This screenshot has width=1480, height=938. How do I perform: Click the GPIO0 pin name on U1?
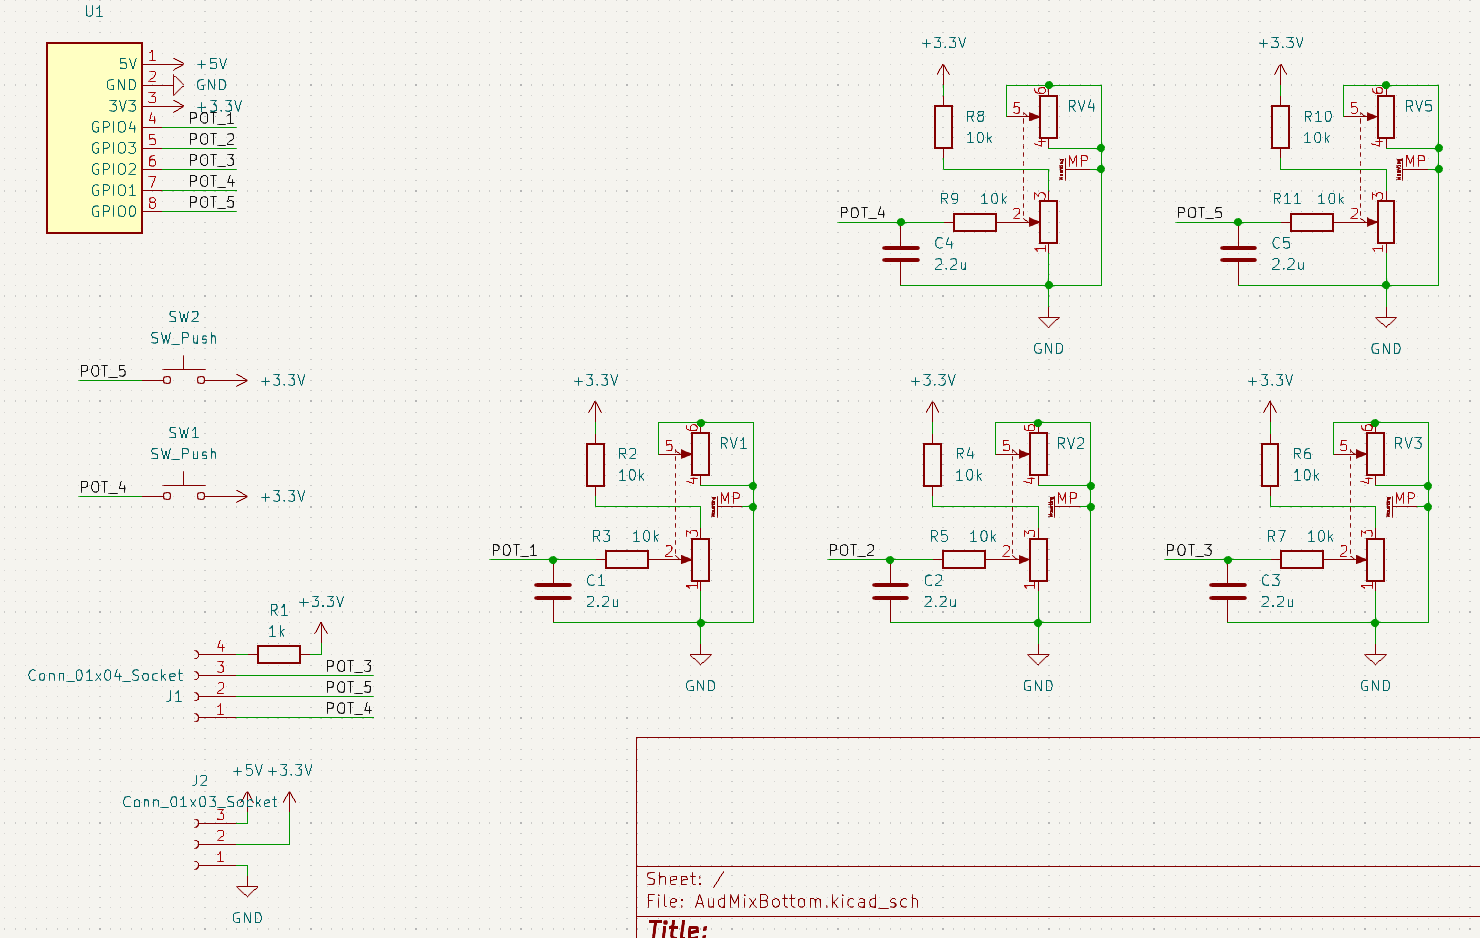[x=114, y=211]
